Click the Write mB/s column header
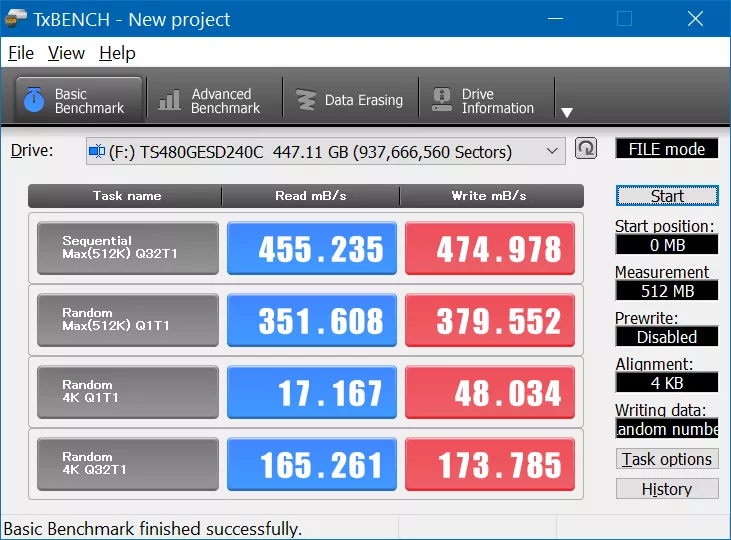 click(x=490, y=196)
